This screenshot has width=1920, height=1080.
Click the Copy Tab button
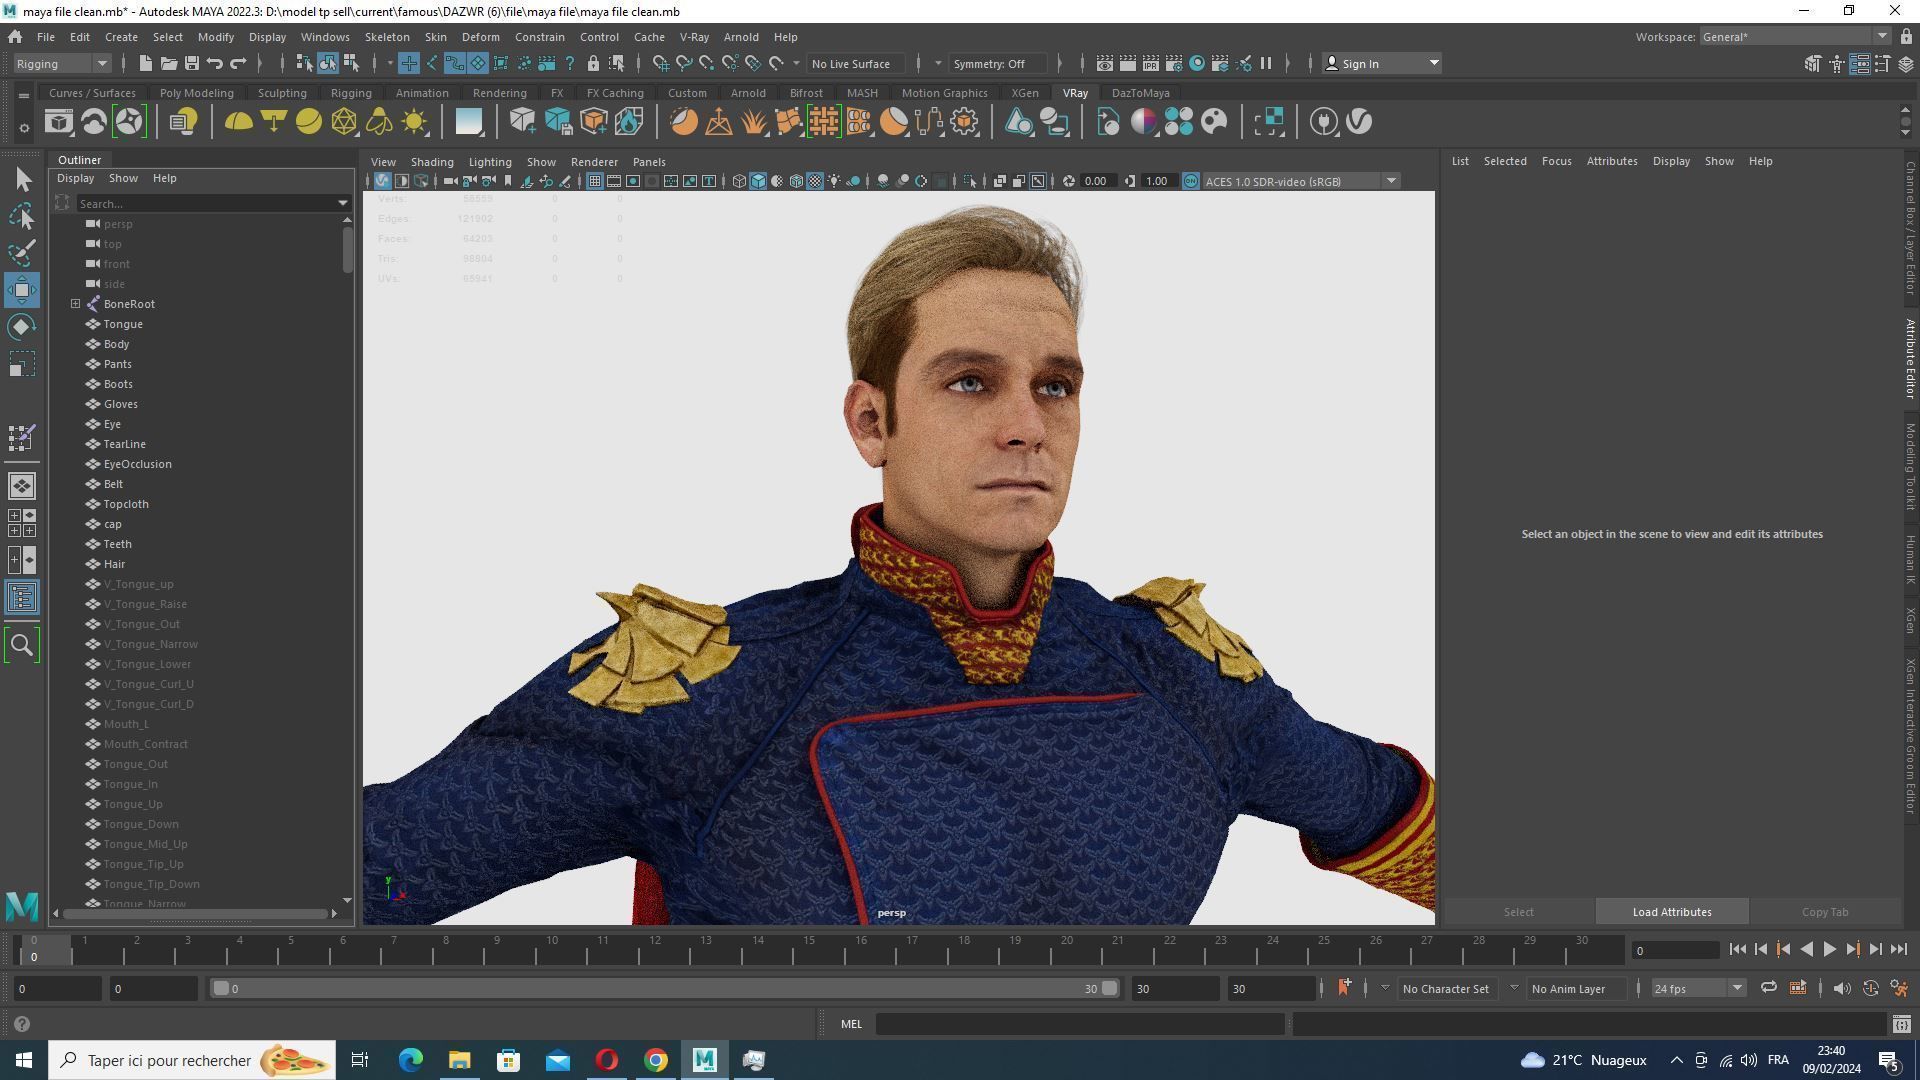1825,912
